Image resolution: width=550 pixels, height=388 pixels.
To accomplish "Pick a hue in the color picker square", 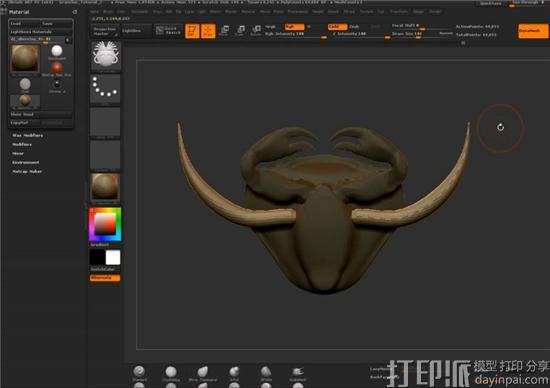I will pyautogui.click(x=105, y=225).
